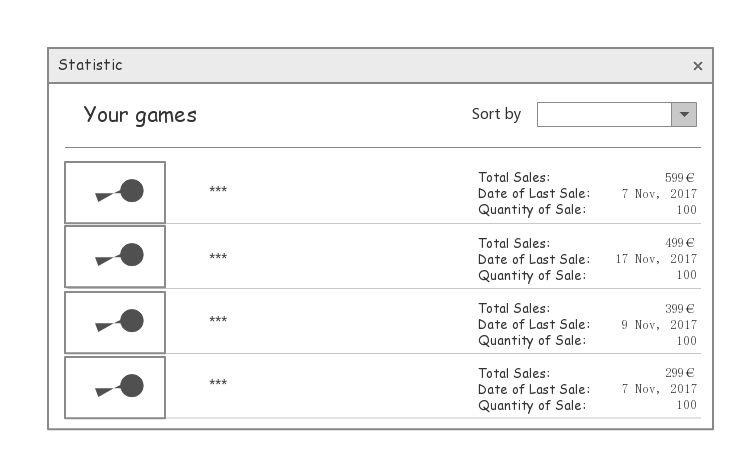Click the 299 € total sales value
This screenshot has width=745, height=461.
(x=679, y=373)
